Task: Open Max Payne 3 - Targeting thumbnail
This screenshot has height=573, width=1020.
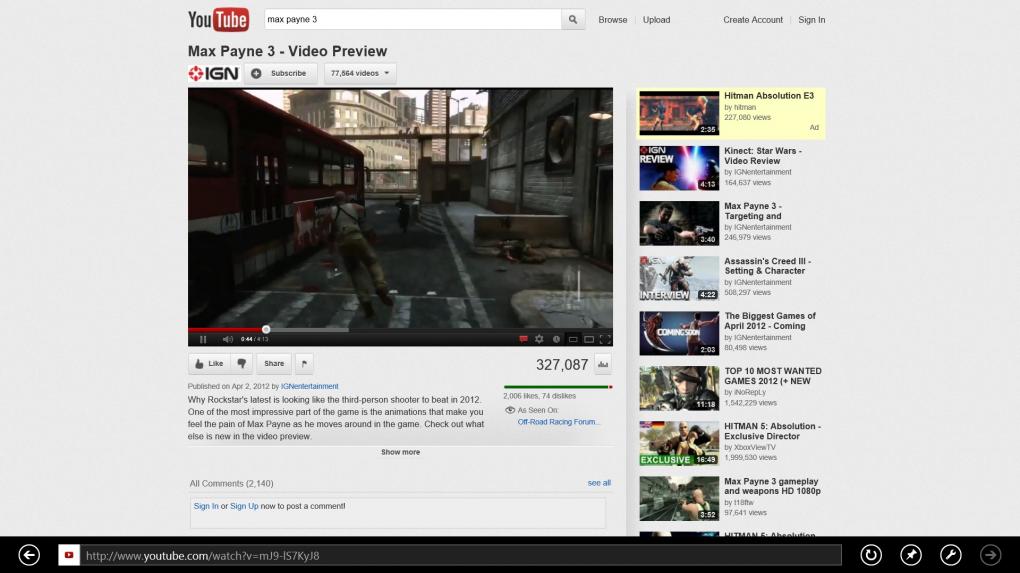Action: click(x=678, y=223)
